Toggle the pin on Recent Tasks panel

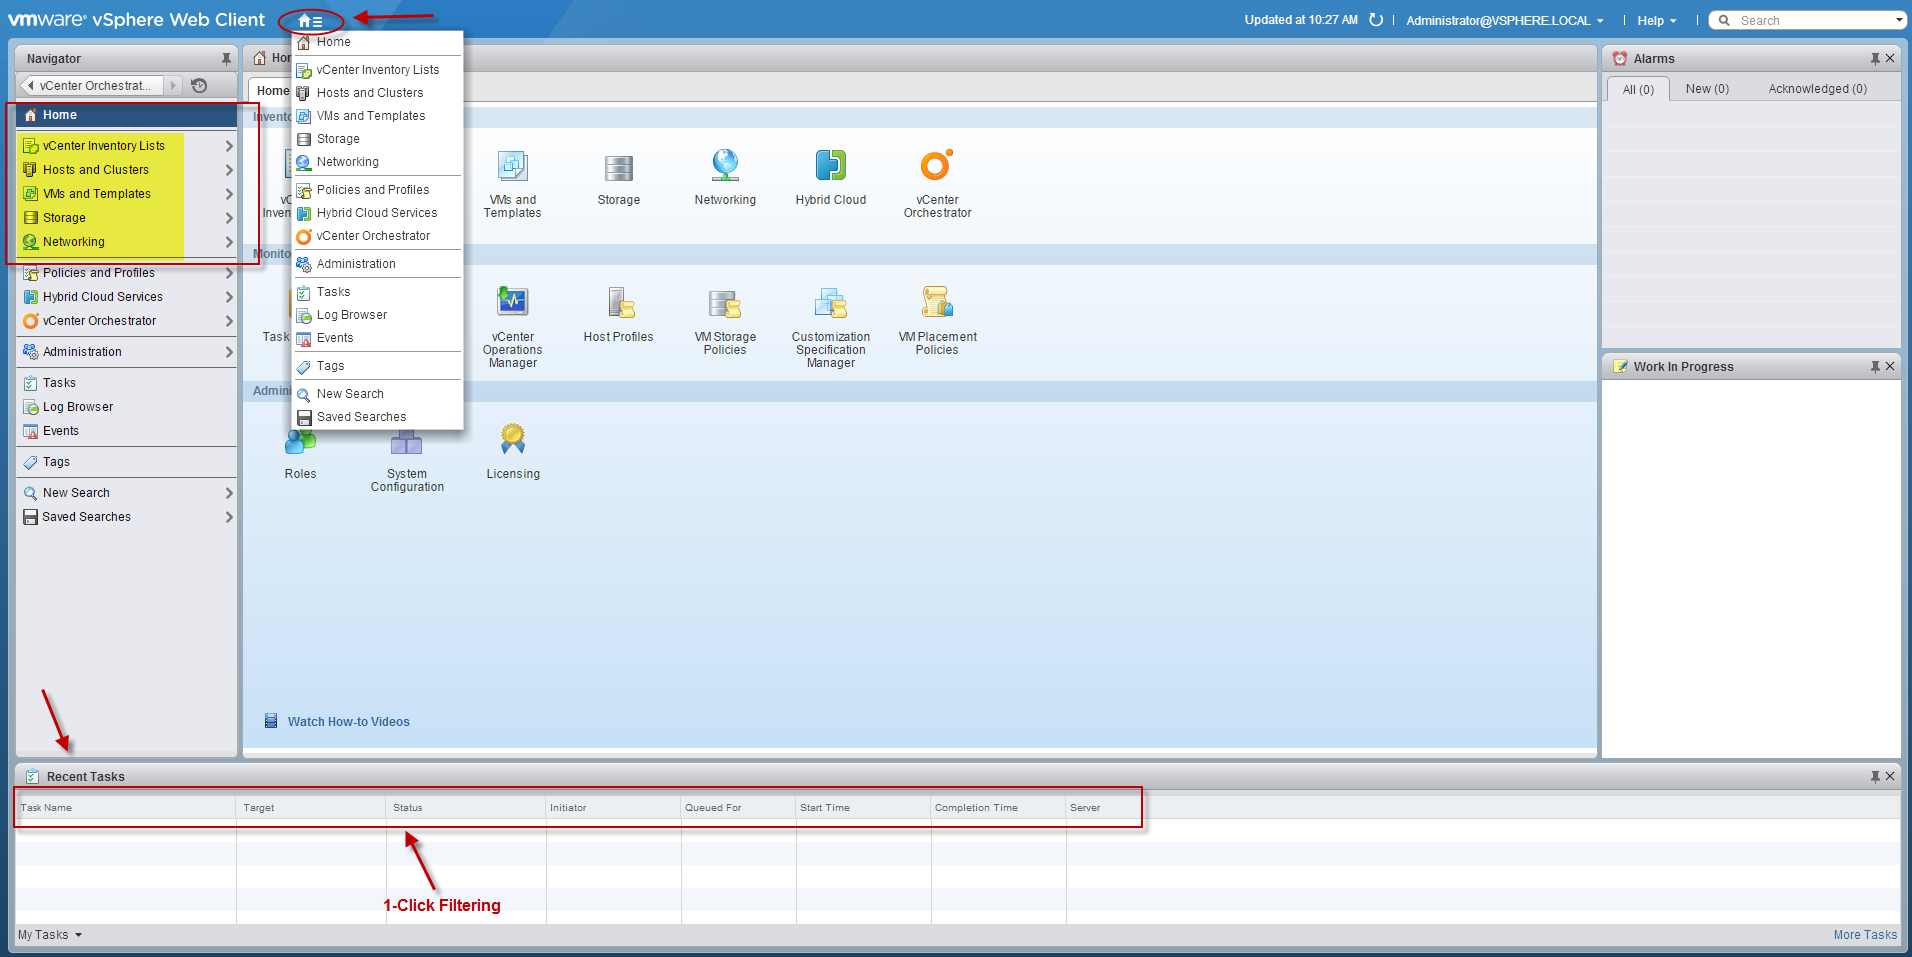click(x=1874, y=777)
